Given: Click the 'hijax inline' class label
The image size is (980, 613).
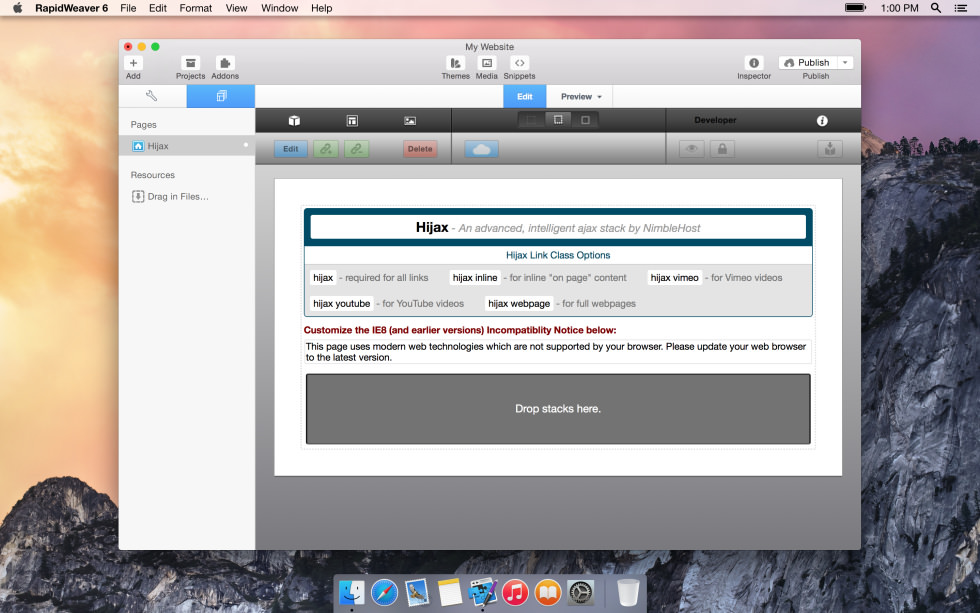Looking at the screenshot, I should click(475, 277).
